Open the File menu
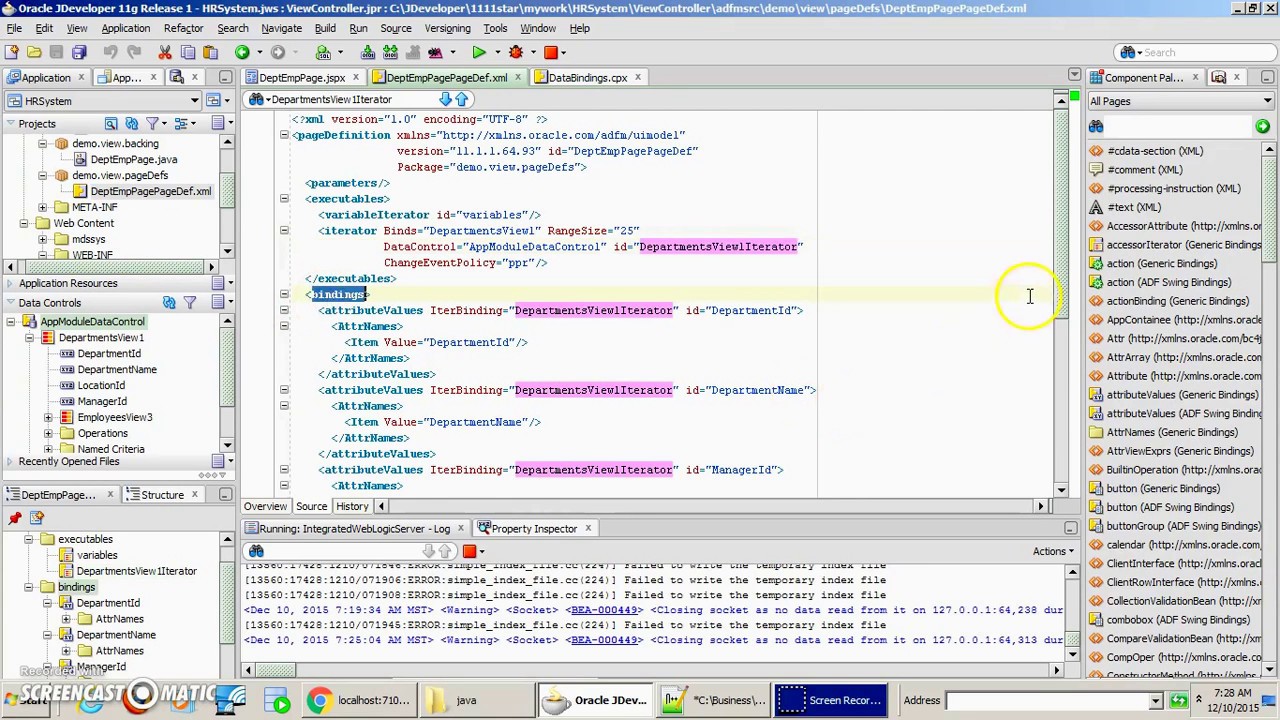1280x720 pixels. (14, 28)
